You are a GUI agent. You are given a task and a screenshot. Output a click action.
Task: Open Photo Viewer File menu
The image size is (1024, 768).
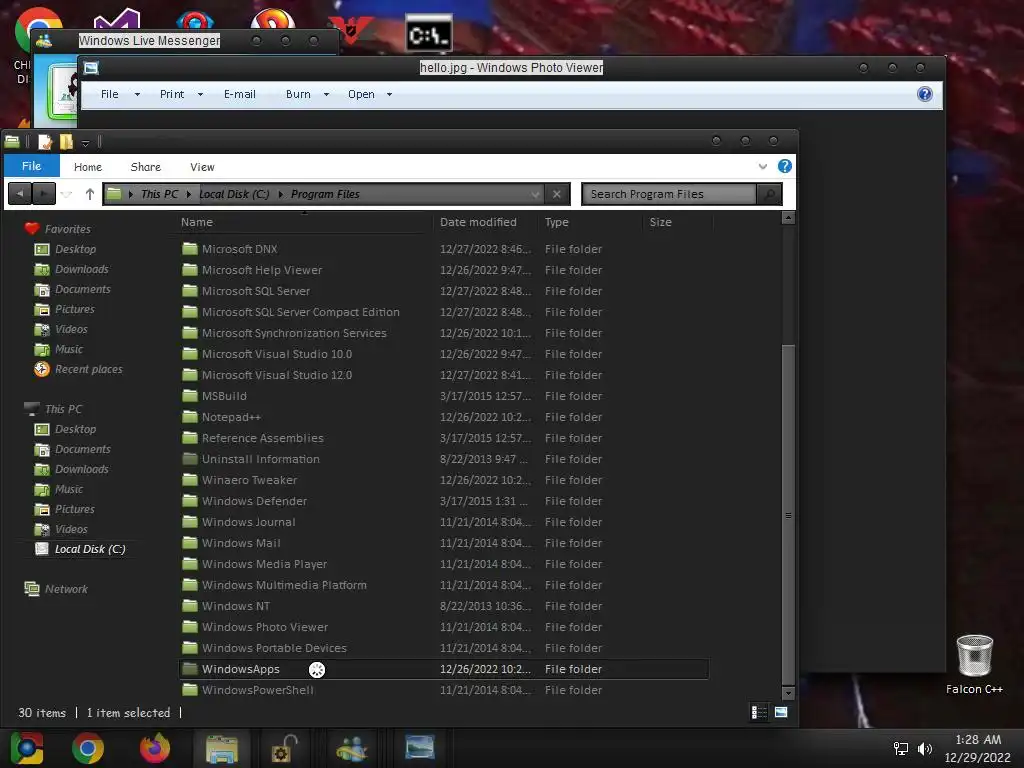[x=110, y=94]
